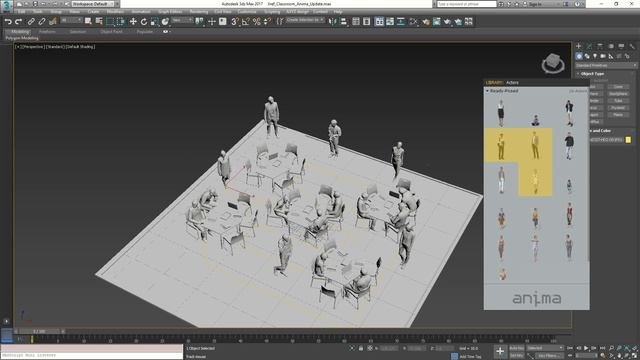Click the yellow object color swatch
Viewport: 640px width, 360px height.
click(x=628, y=140)
